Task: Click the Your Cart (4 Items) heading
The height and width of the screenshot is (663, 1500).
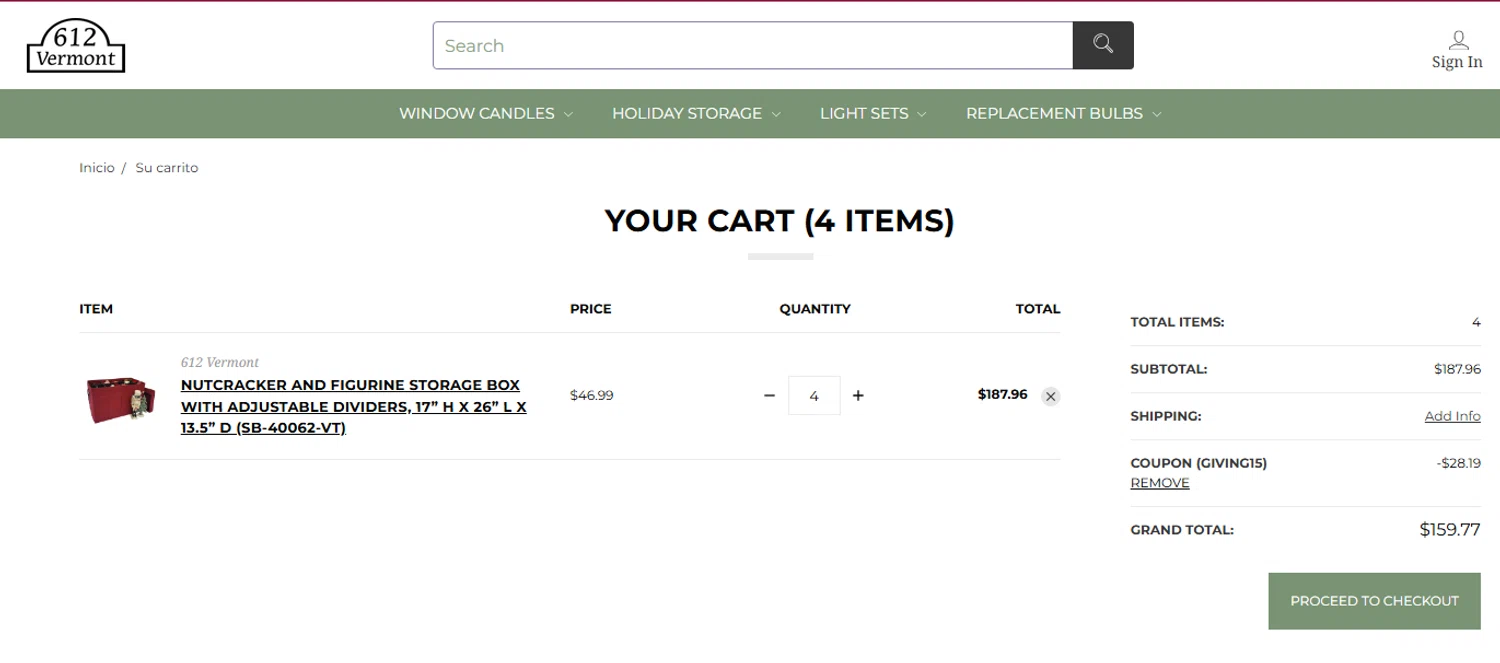Action: click(x=780, y=220)
